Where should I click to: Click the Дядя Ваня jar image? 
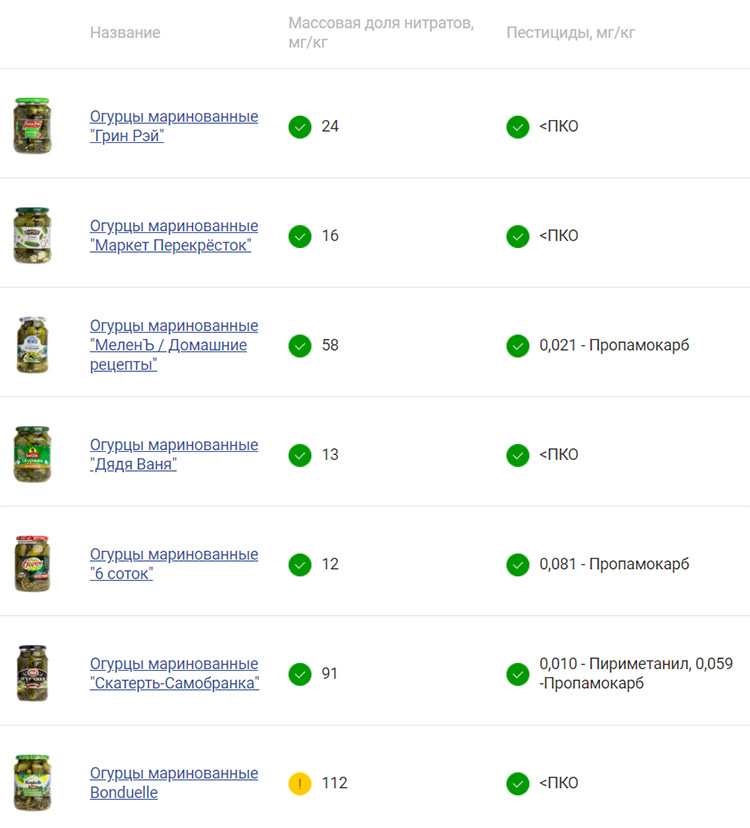[x=32, y=454]
